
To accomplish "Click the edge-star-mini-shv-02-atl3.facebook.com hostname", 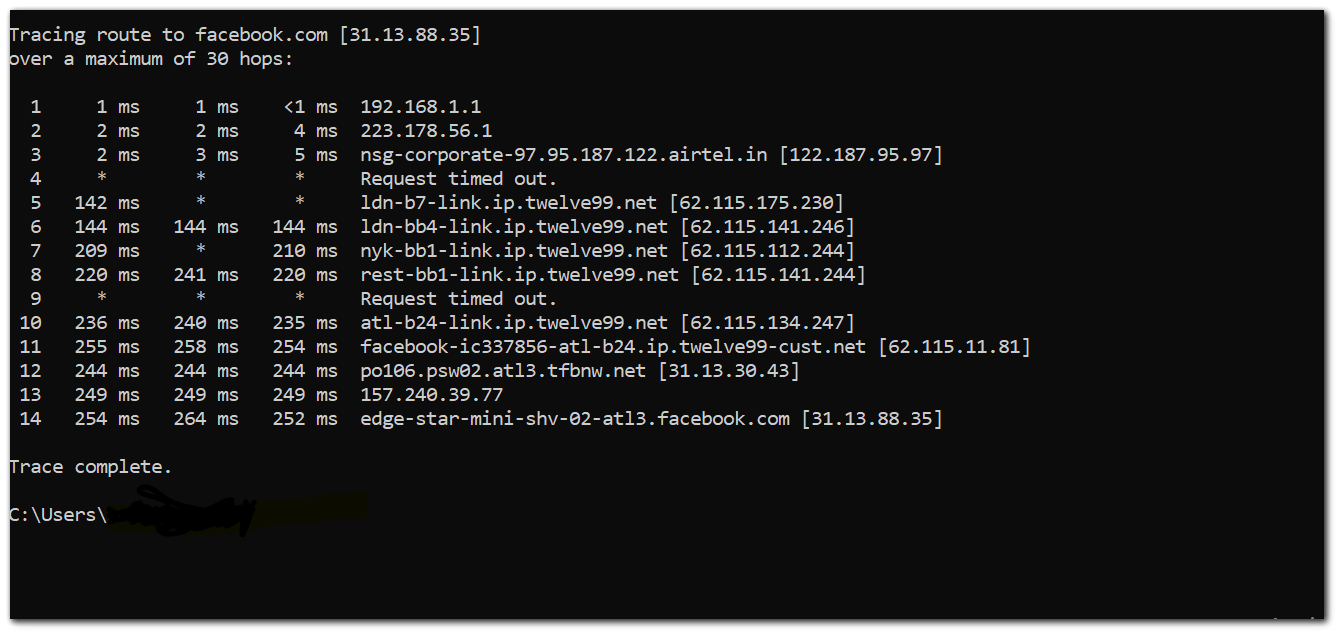I will click(575, 419).
